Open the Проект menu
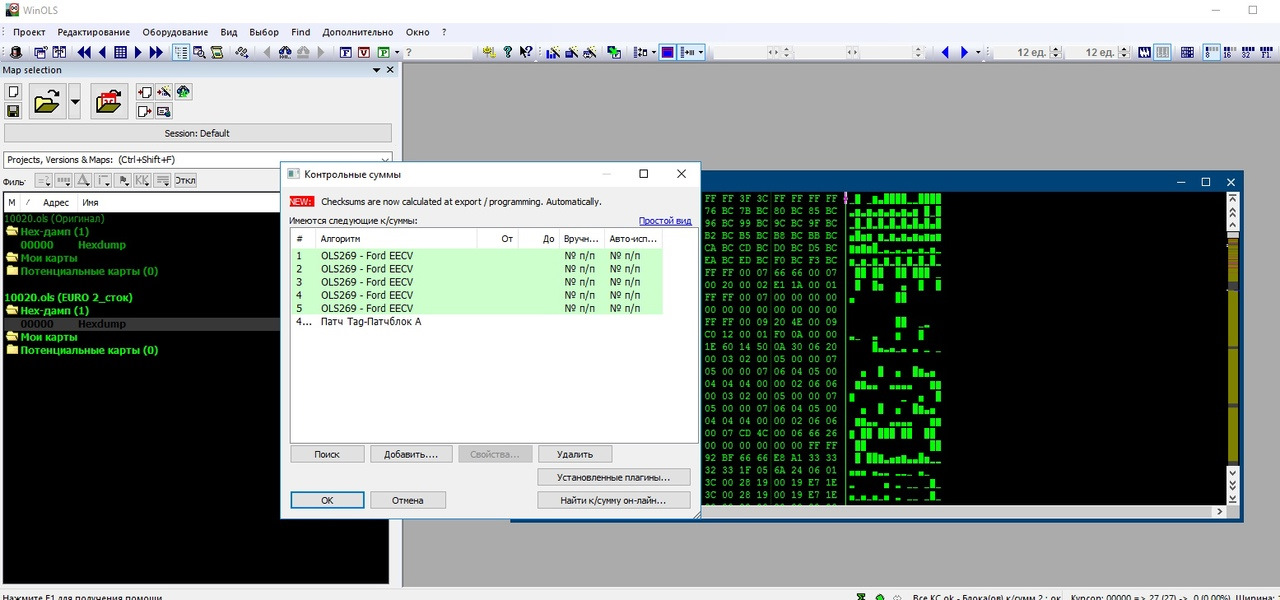Viewport: 1280px width, 600px height. click(29, 32)
